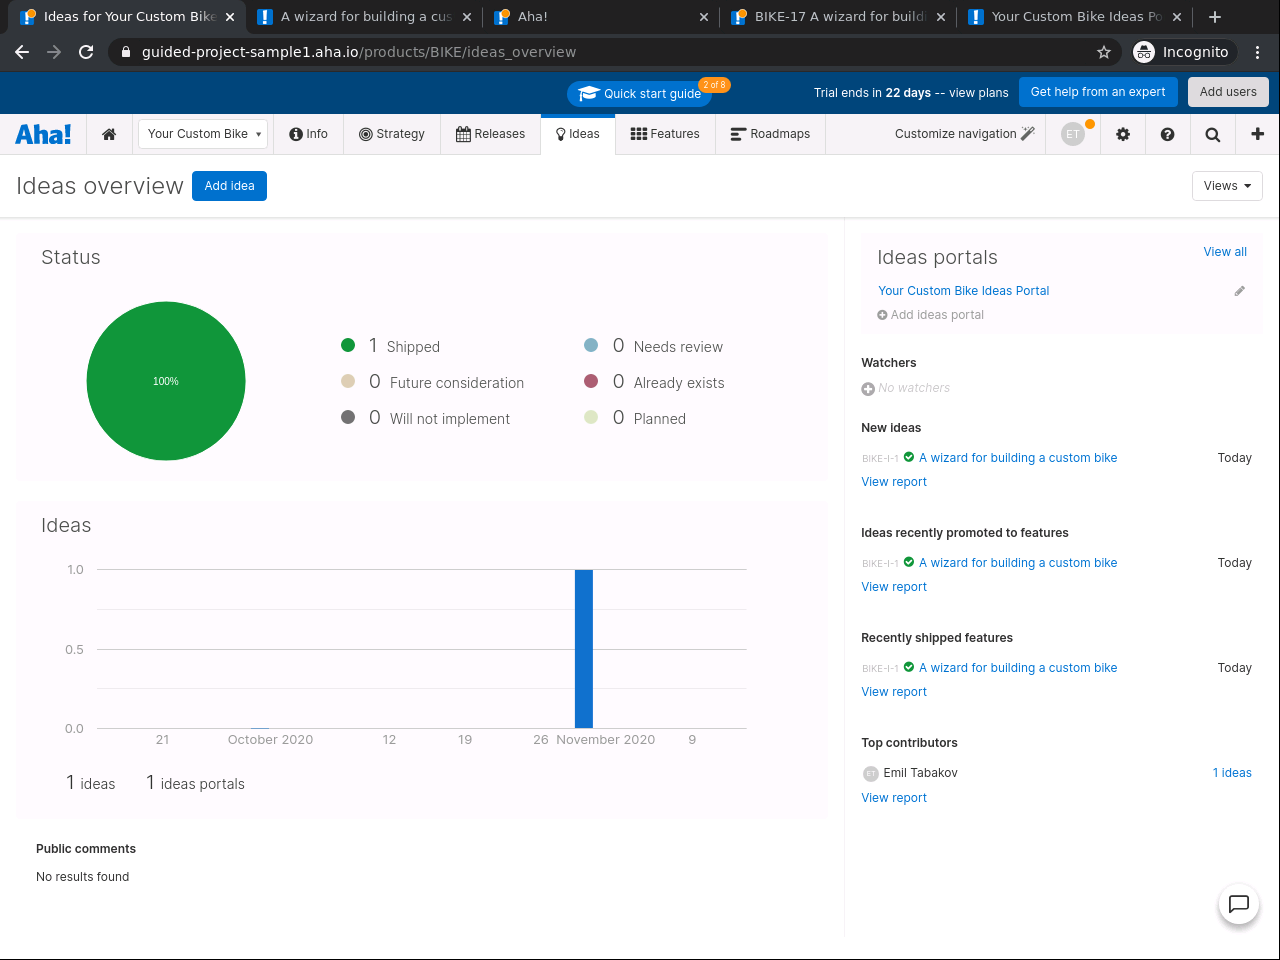This screenshot has width=1280, height=960.
Task: Open Customize navigation option
Action: (964, 134)
